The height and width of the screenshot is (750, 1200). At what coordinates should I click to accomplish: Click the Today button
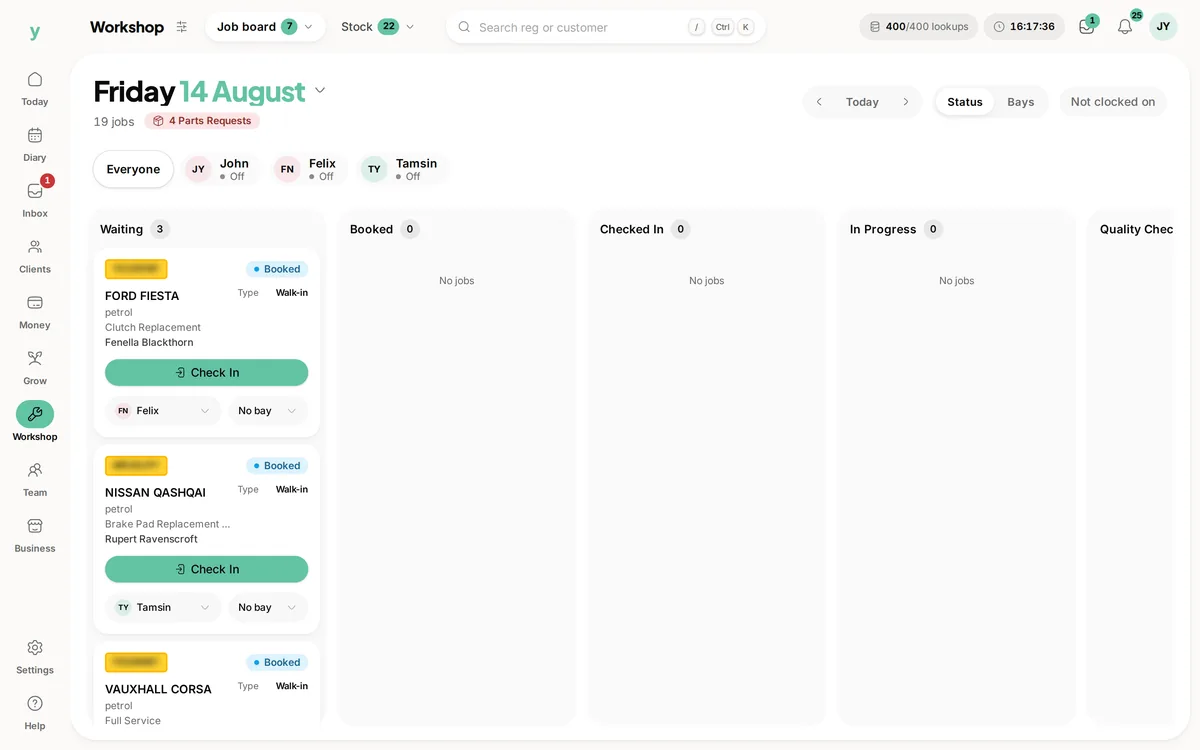(862, 102)
